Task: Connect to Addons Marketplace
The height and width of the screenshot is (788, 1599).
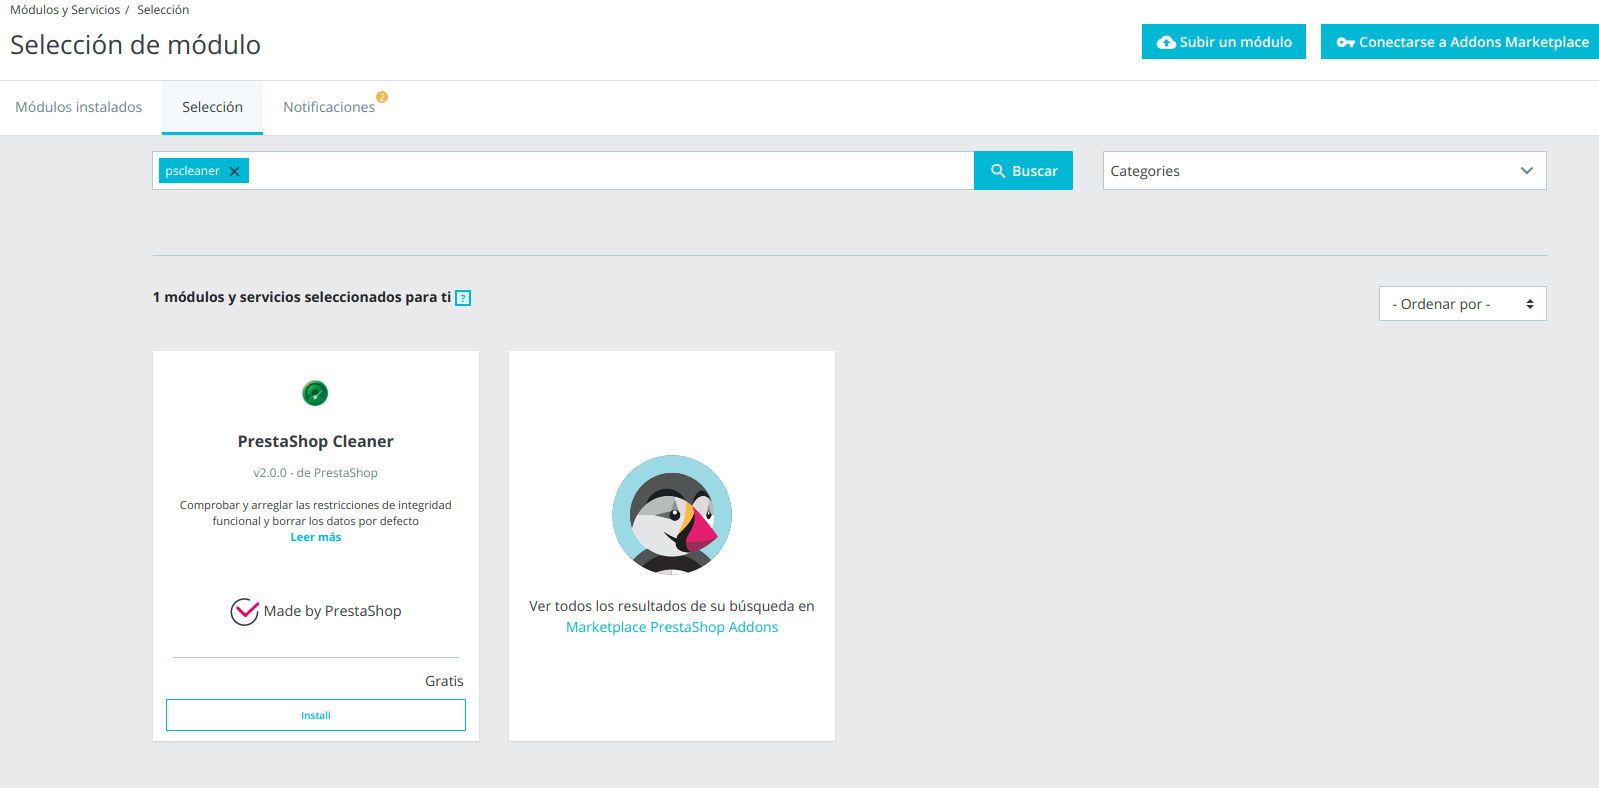Action: click(1460, 42)
